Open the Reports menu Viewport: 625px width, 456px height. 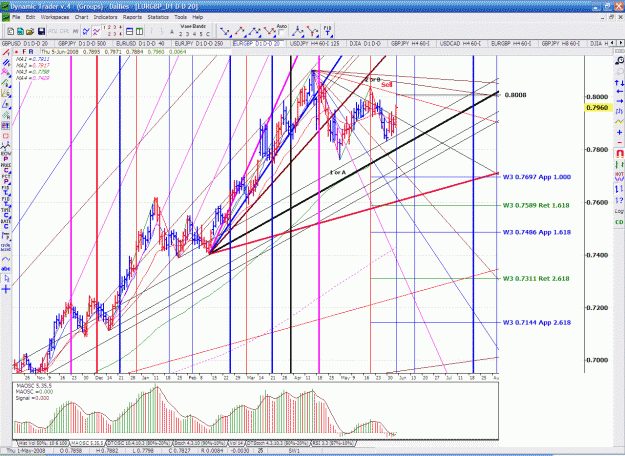132,17
